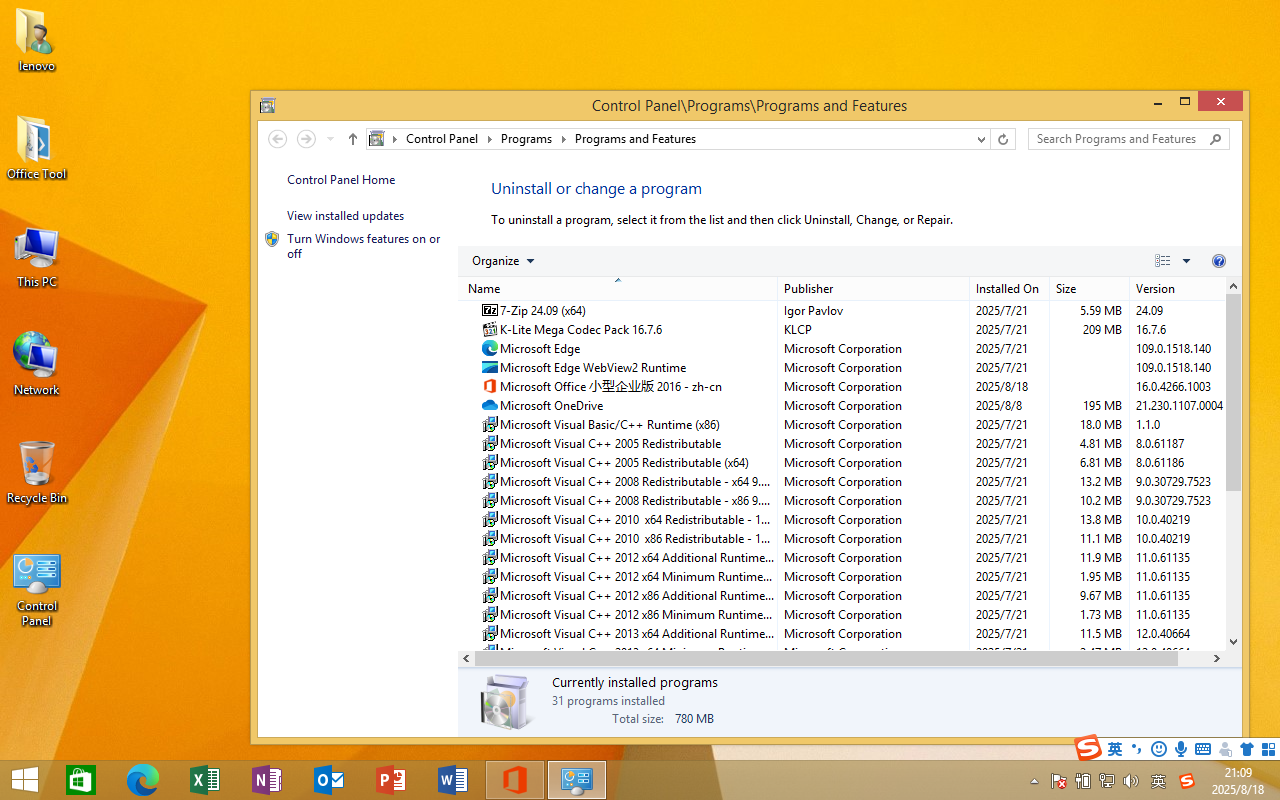The width and height of the screenshot is (1280, 800).
Task: Open recent locations dropdown arrow
Action: tap(331, 140)
